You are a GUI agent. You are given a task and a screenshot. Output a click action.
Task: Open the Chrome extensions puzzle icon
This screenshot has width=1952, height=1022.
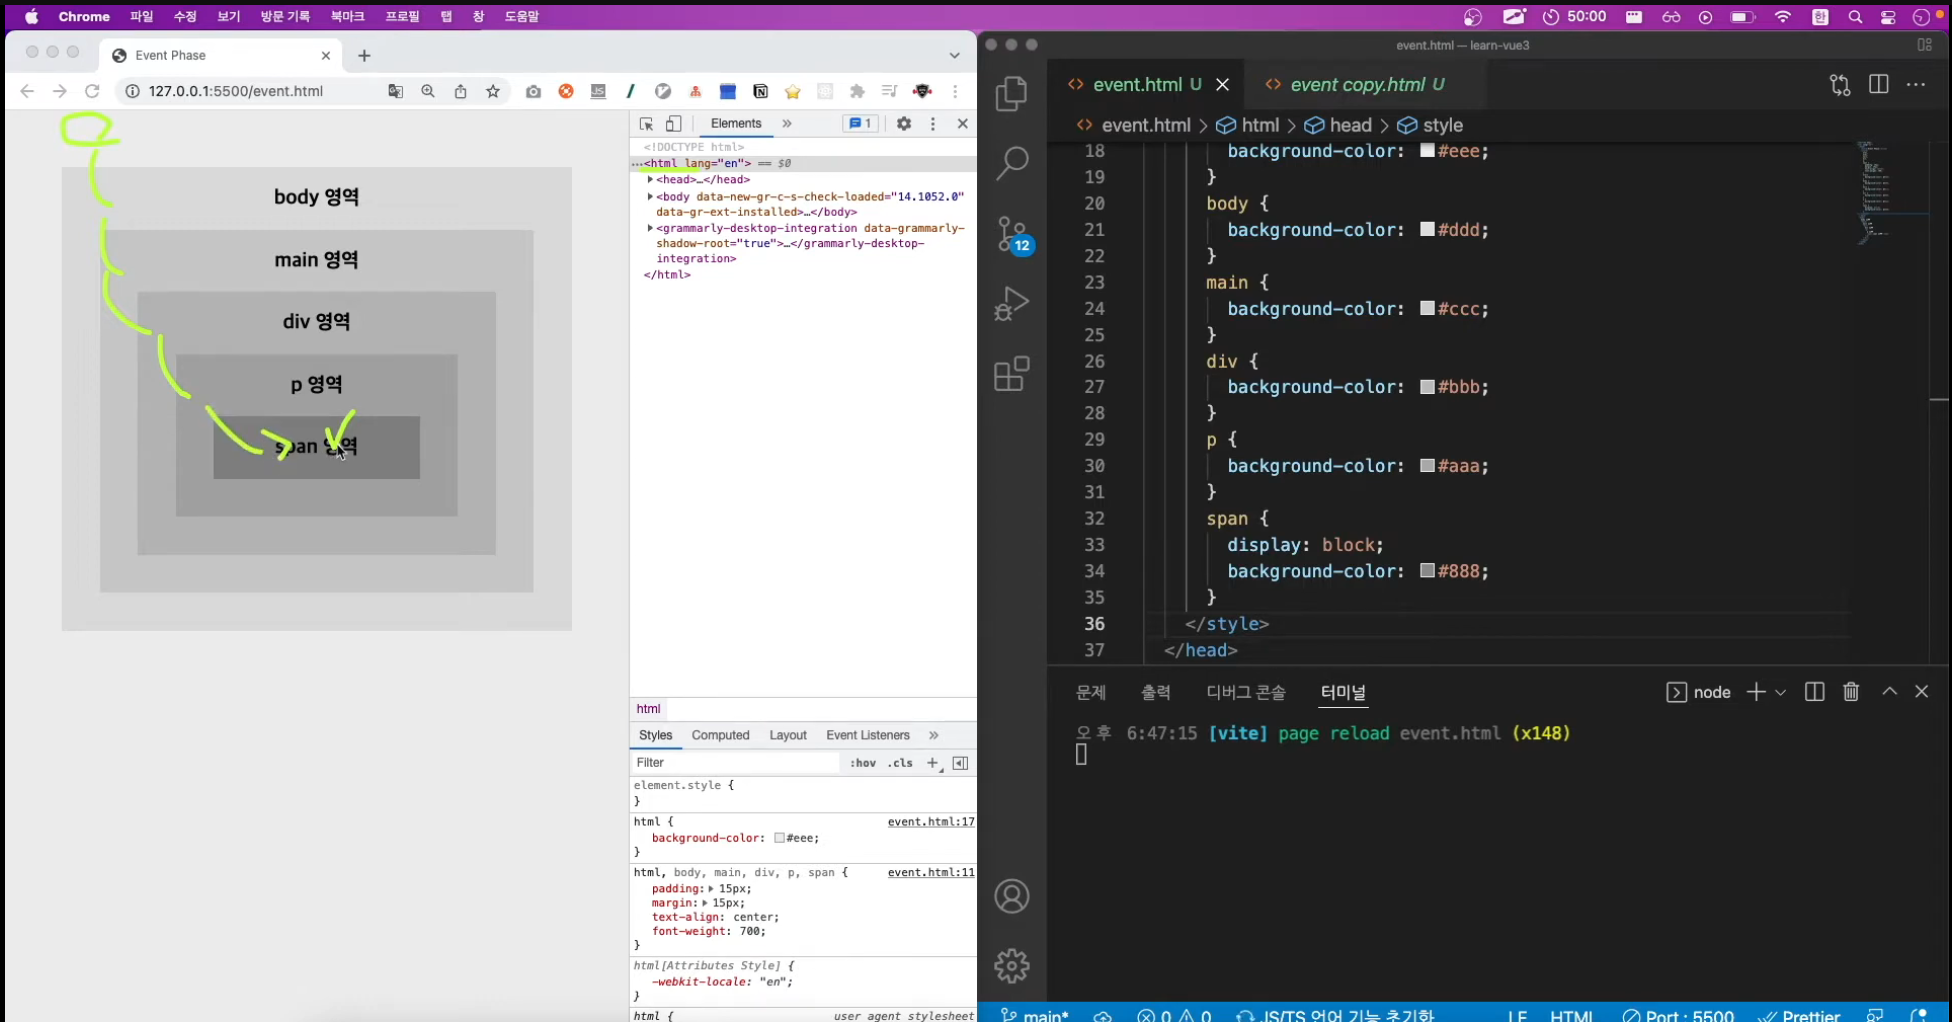857,91
